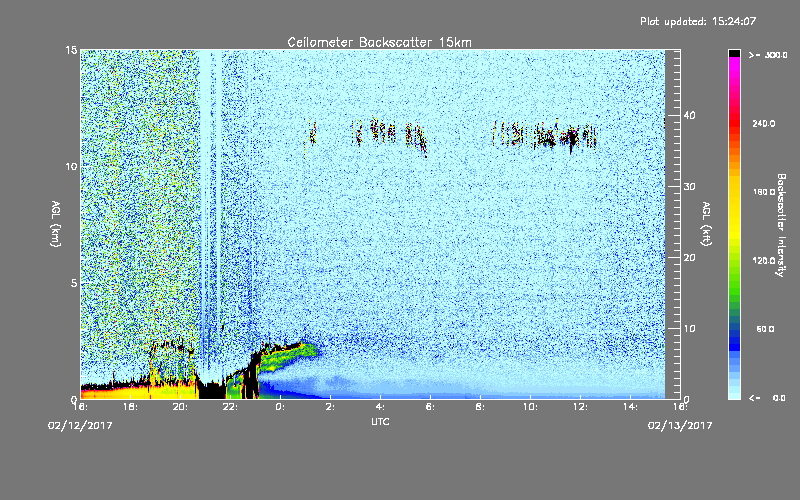The height and width of the screenshot is (500, 800).
Task: Click the 15 km tick label on left axis
Action: (x=71, y=50)
